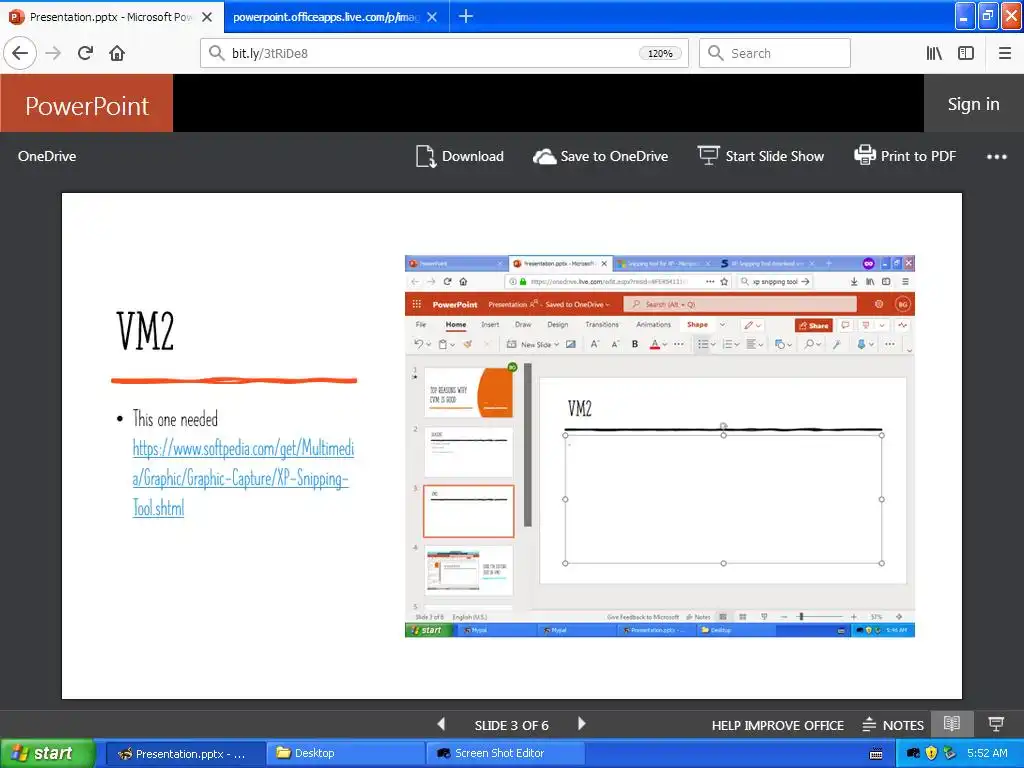Switch to Reading view icon
Image resolution: width=1024 pixels, height=768 pixels.
(x=952, y=724)
